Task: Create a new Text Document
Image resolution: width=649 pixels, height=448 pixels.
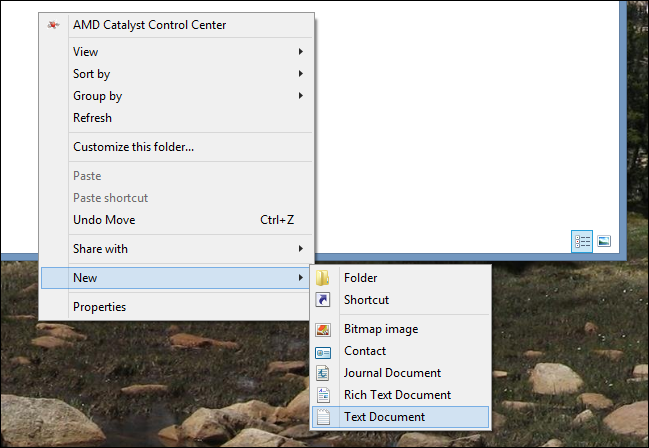Action: [x=384, y=417]
